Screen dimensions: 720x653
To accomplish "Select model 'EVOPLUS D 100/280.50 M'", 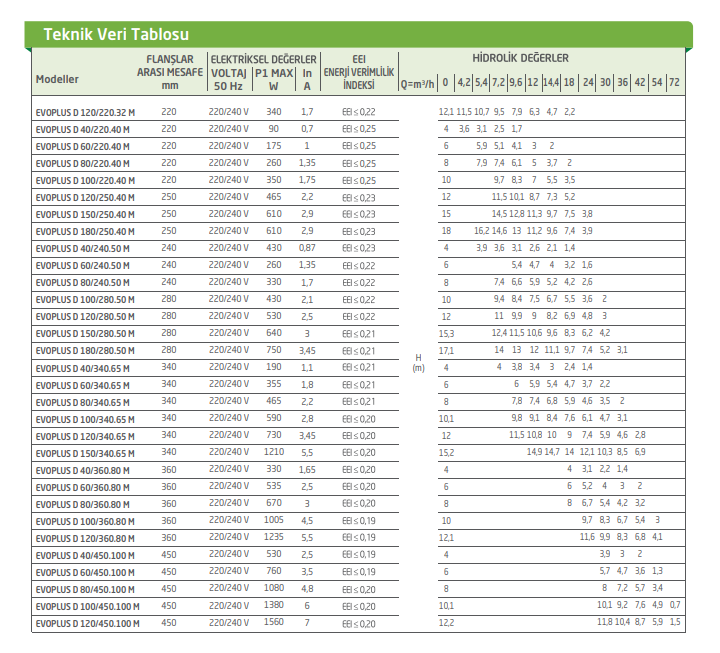I will (85, 299).
